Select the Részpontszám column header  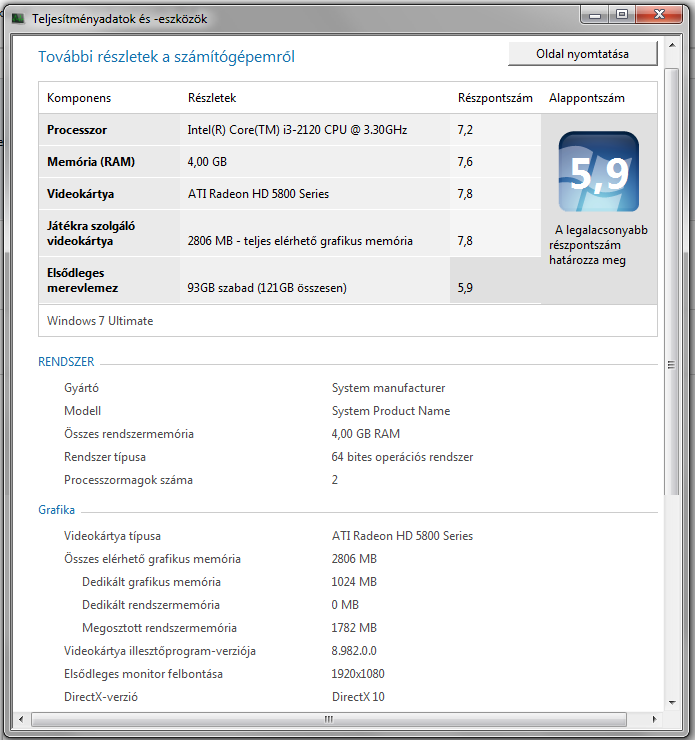click(x=495, y=98)
